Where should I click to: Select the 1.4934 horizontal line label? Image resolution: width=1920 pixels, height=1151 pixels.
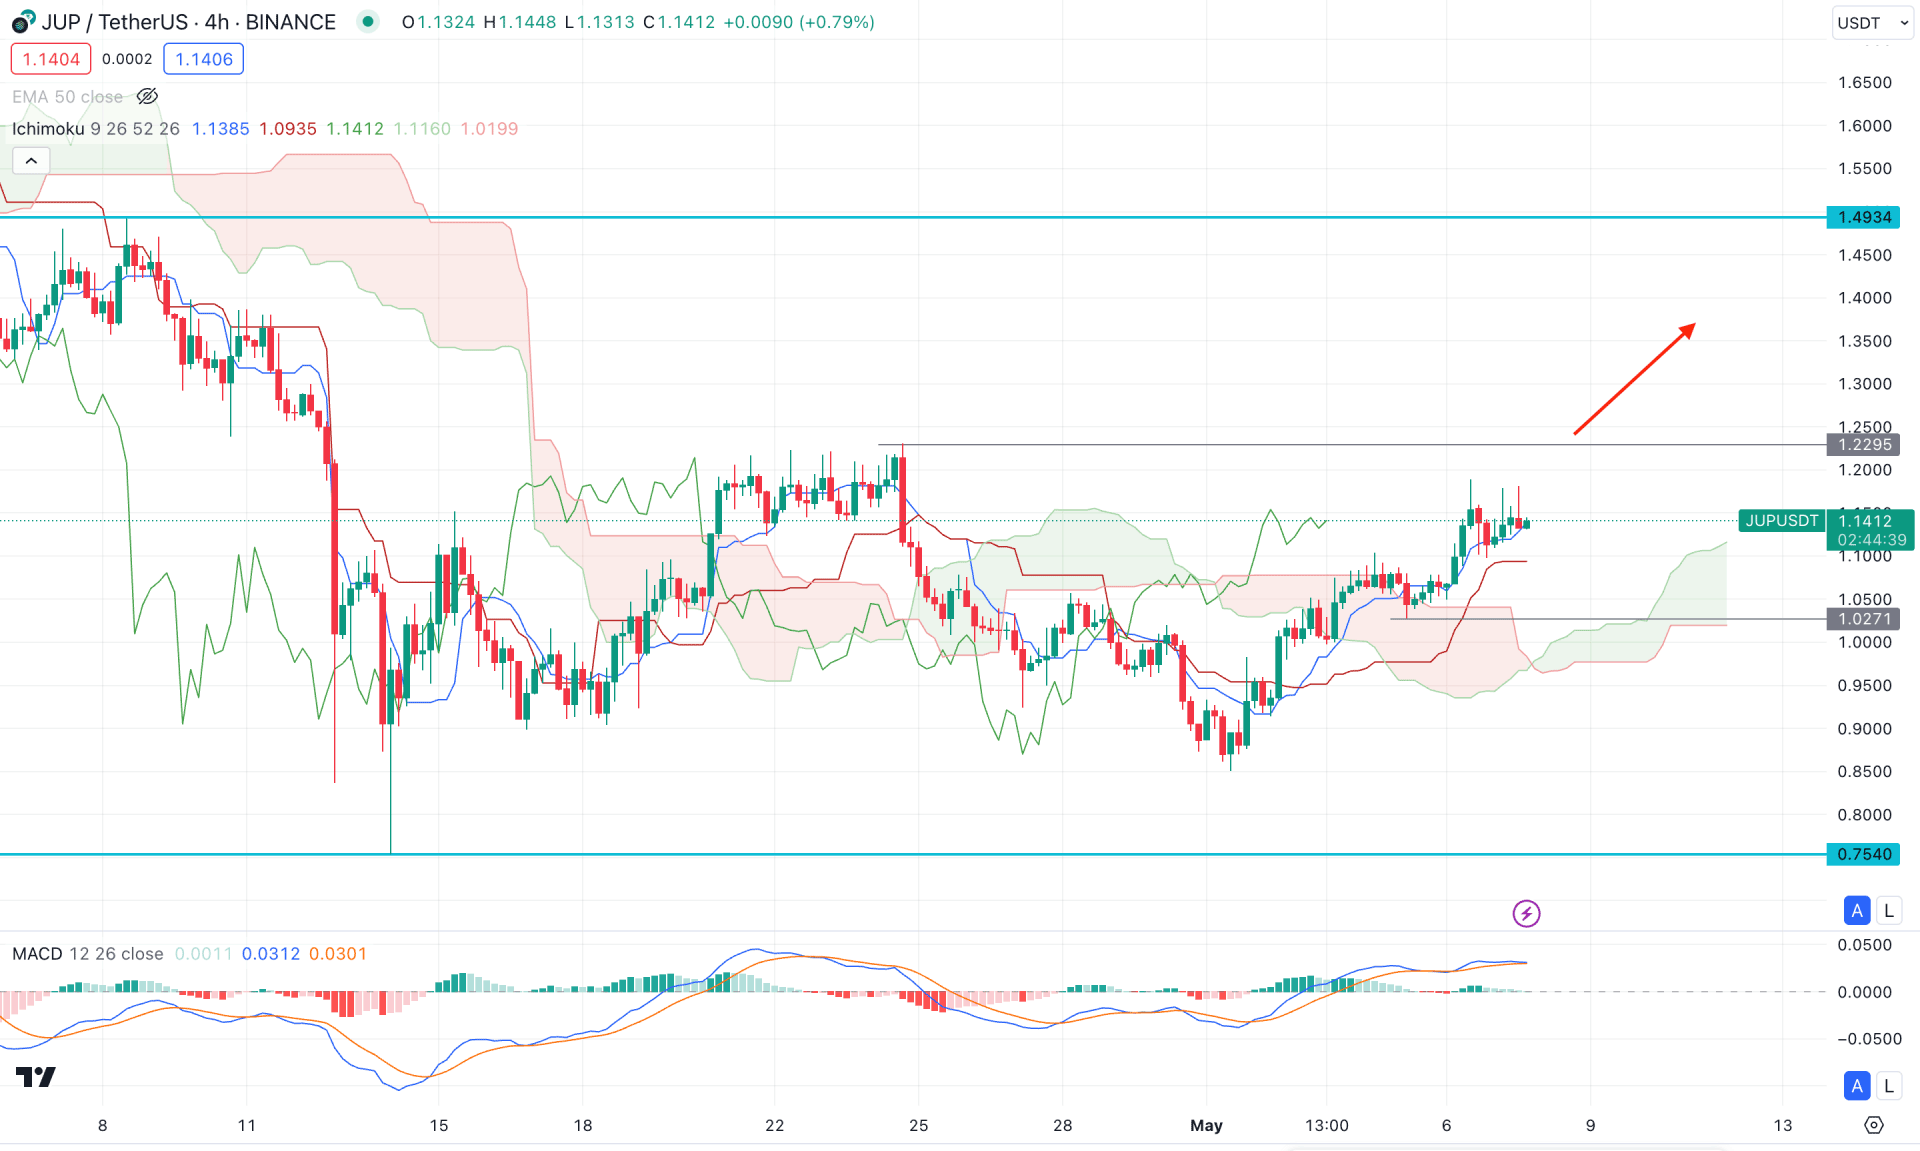point(1864,217)
